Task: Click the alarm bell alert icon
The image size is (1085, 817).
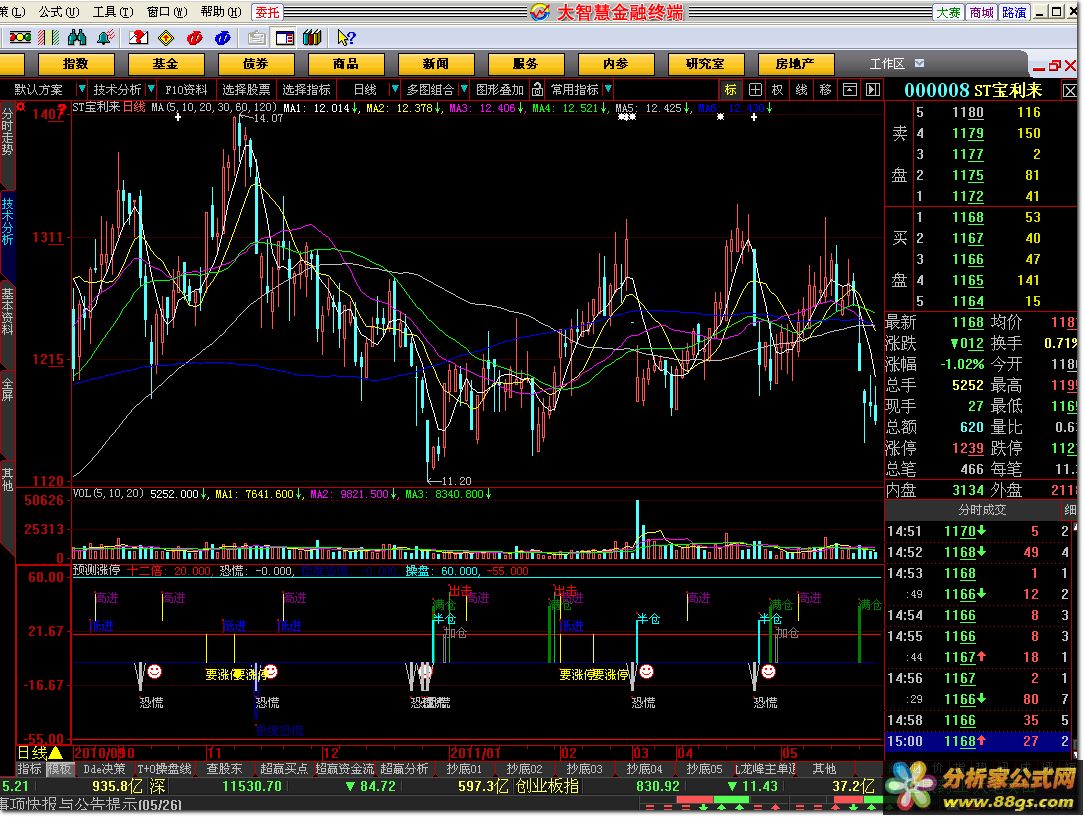Action: click(x=105, y=38)
